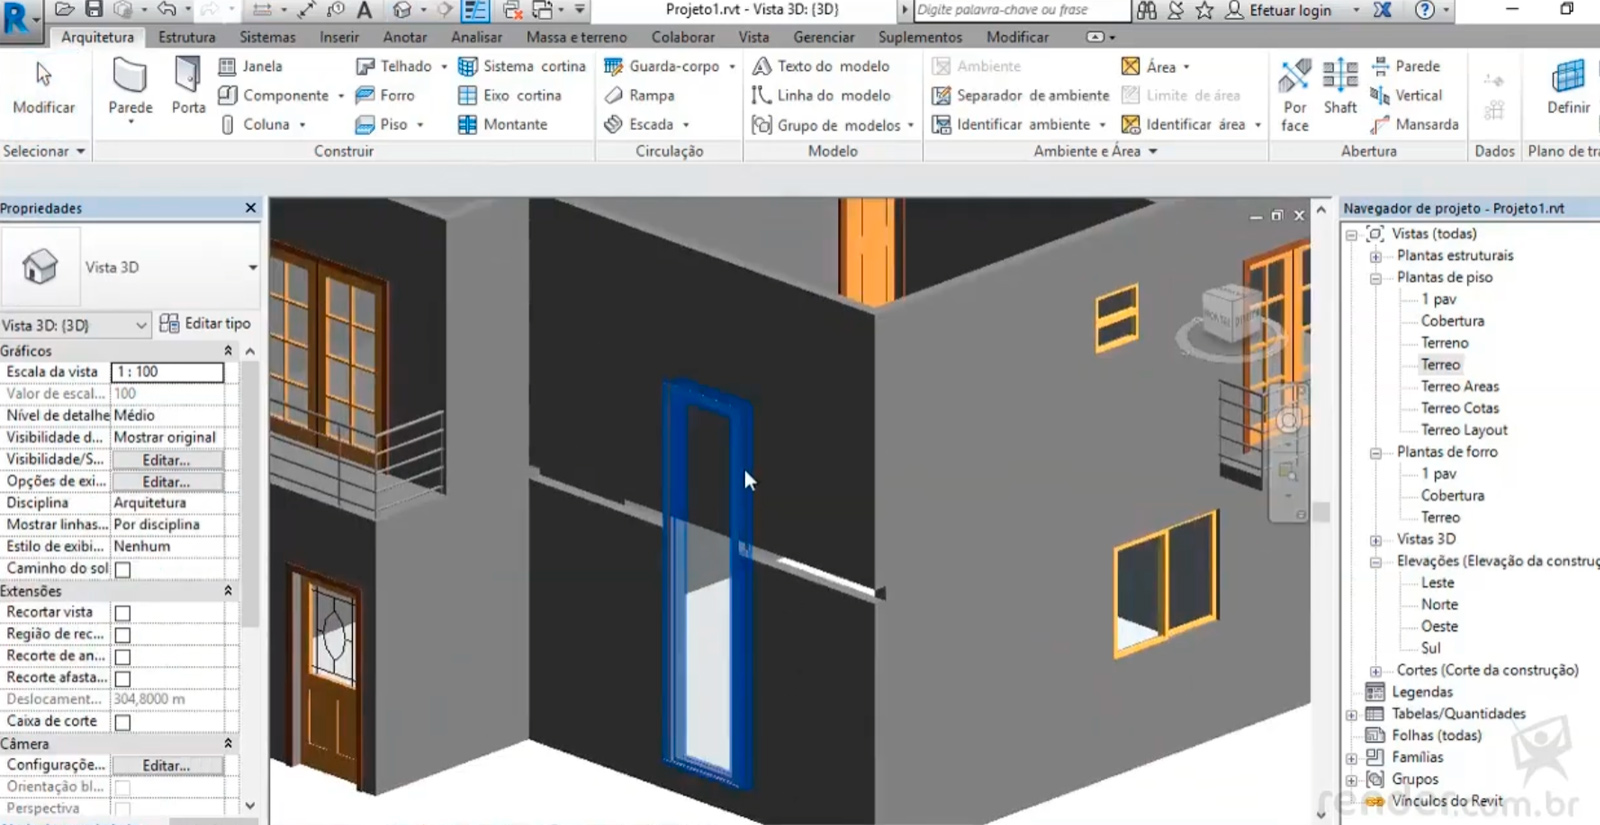The image size is (1600, 825).
Task: Click the Porta door tool
Action: 188,85
